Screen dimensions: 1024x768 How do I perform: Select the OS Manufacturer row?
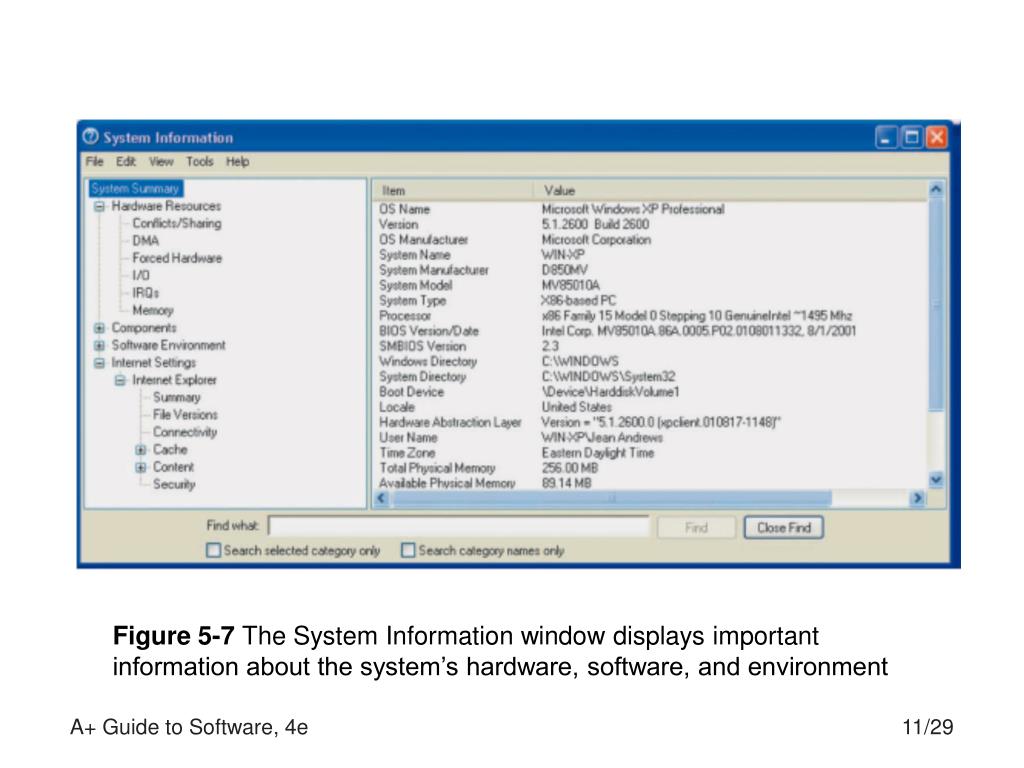[x=650, y=240]
